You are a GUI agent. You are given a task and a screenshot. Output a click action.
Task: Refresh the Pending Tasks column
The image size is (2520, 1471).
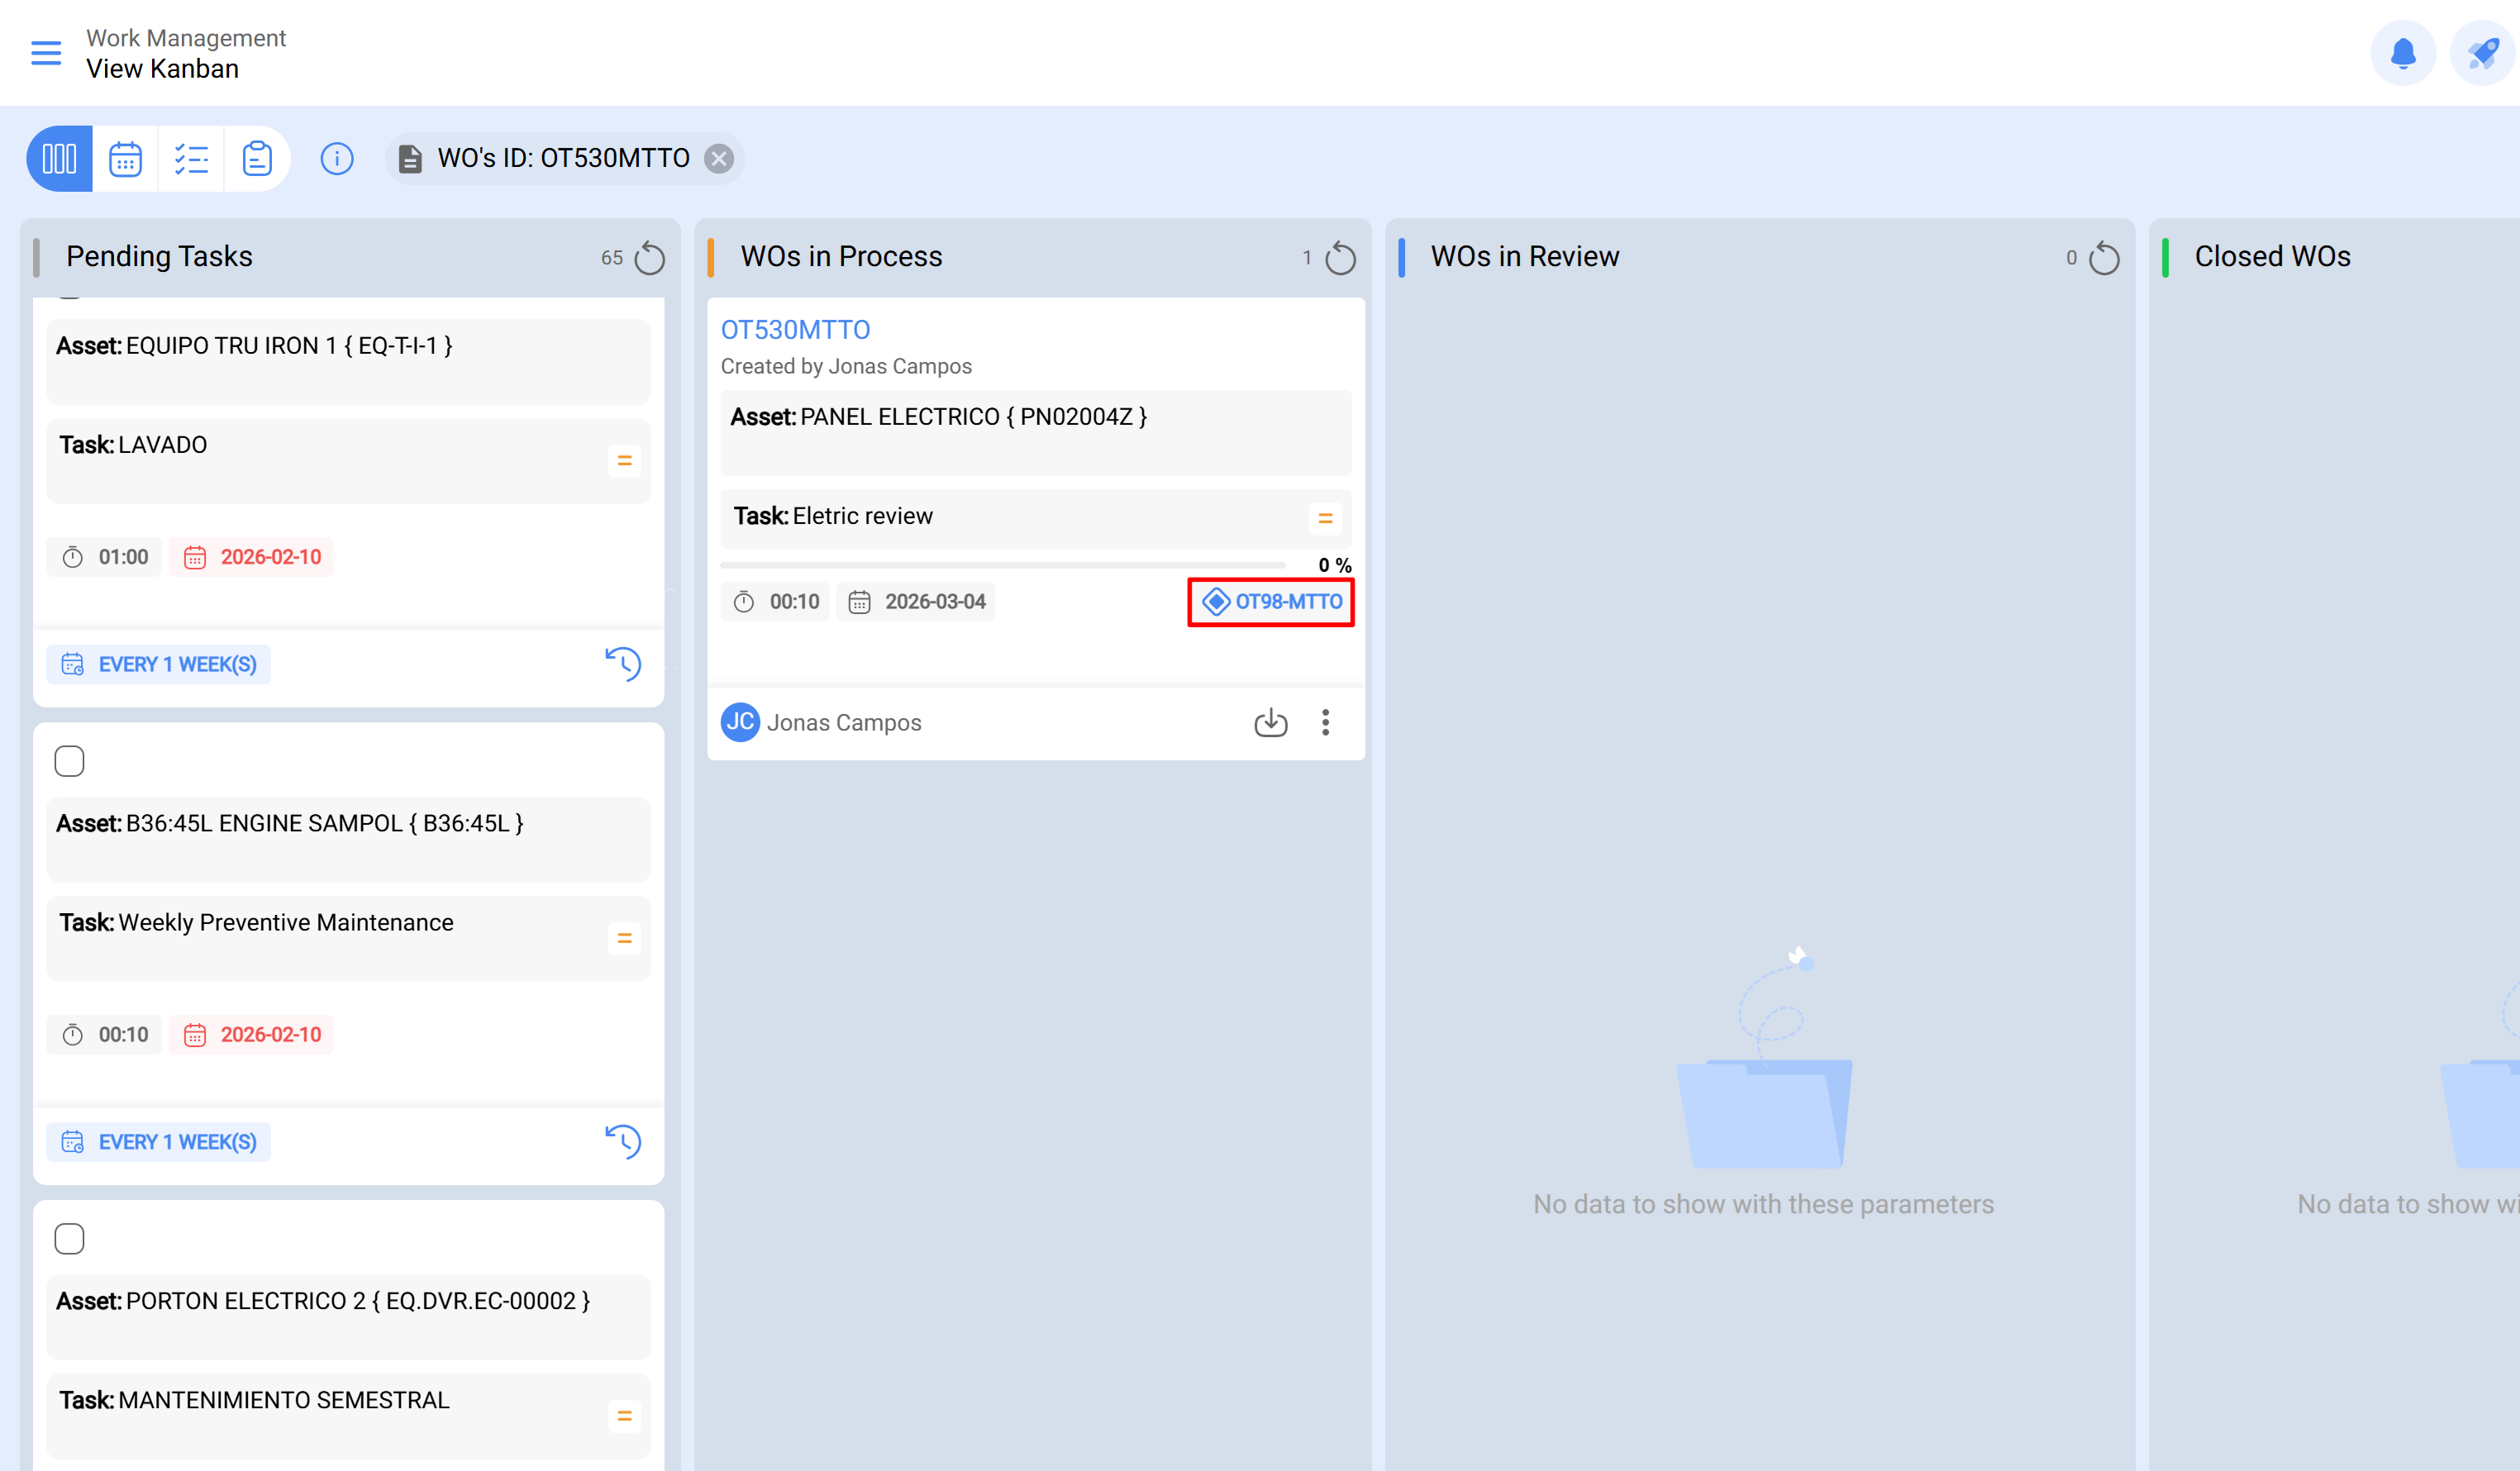(650, 258)
